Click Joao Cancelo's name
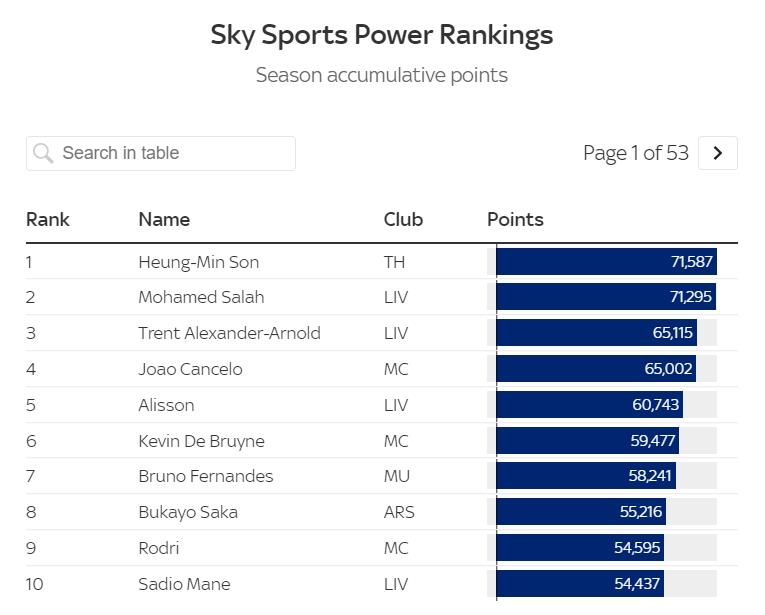765x615 pixels. tap(190, 369)
